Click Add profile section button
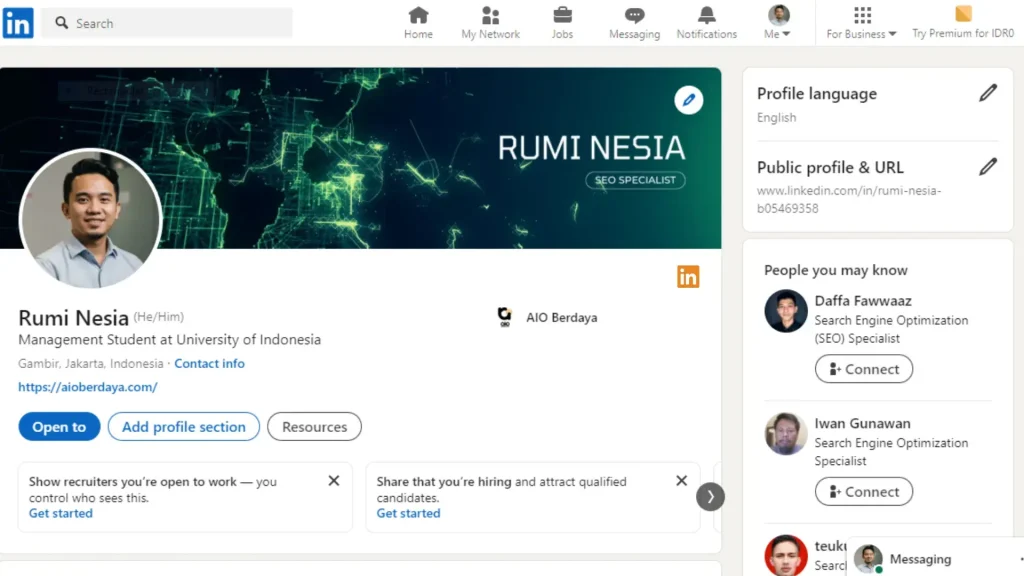This screenshot has height=576, width=1024. click(x=184, y=426)
